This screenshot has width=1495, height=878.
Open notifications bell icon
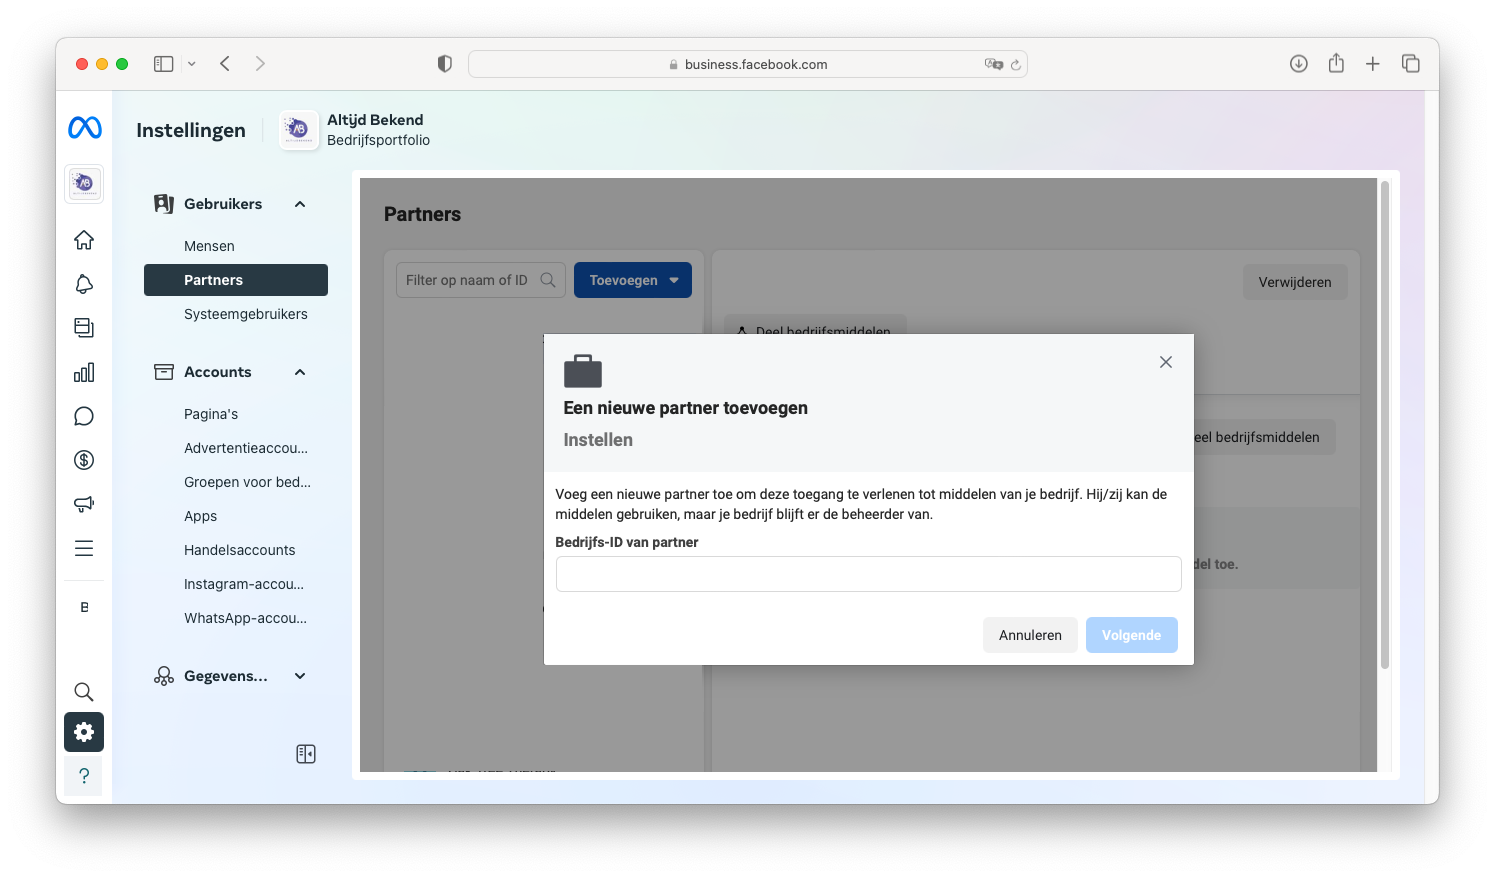[x=84, y=284]
